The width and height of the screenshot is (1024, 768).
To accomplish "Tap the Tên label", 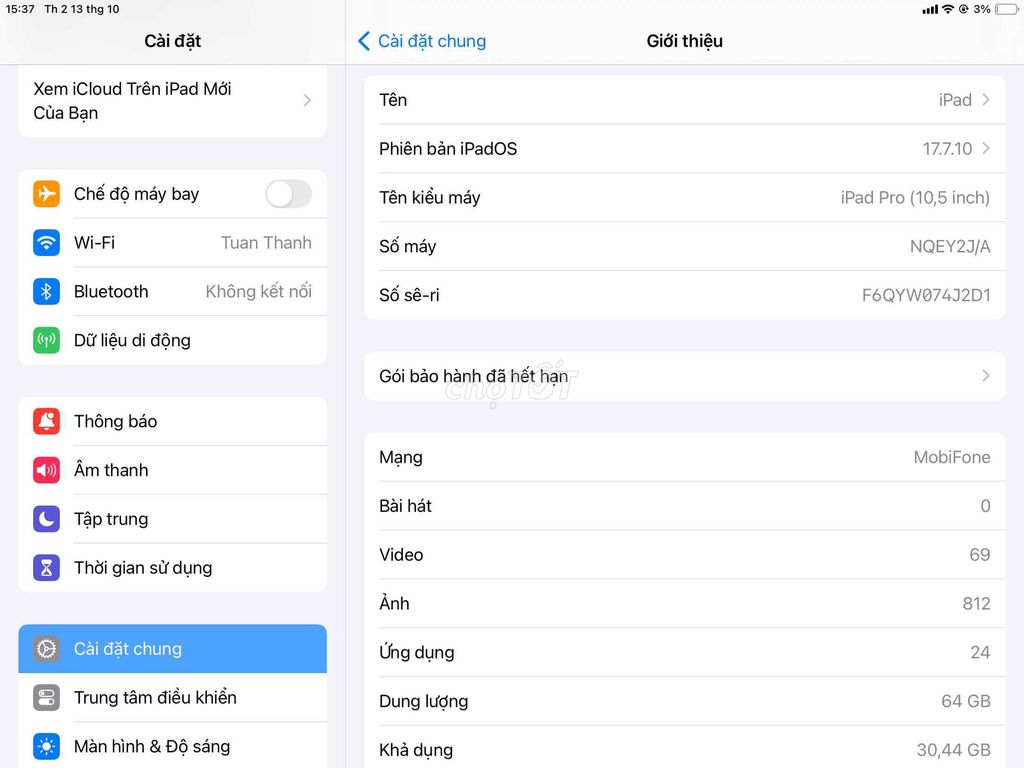I will pyautogui.click(x=393, y=100).
